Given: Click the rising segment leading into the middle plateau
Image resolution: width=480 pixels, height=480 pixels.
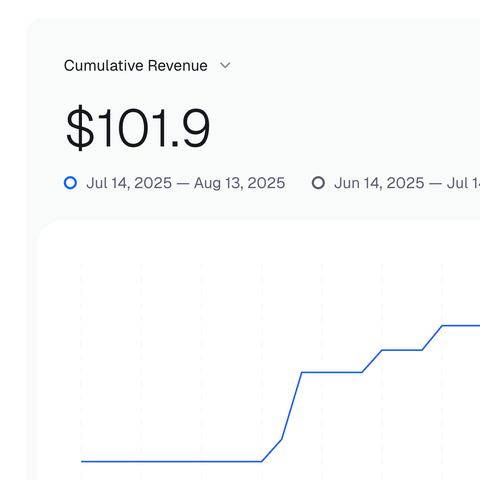Looking at the screenshot, I should pos(372,361).
